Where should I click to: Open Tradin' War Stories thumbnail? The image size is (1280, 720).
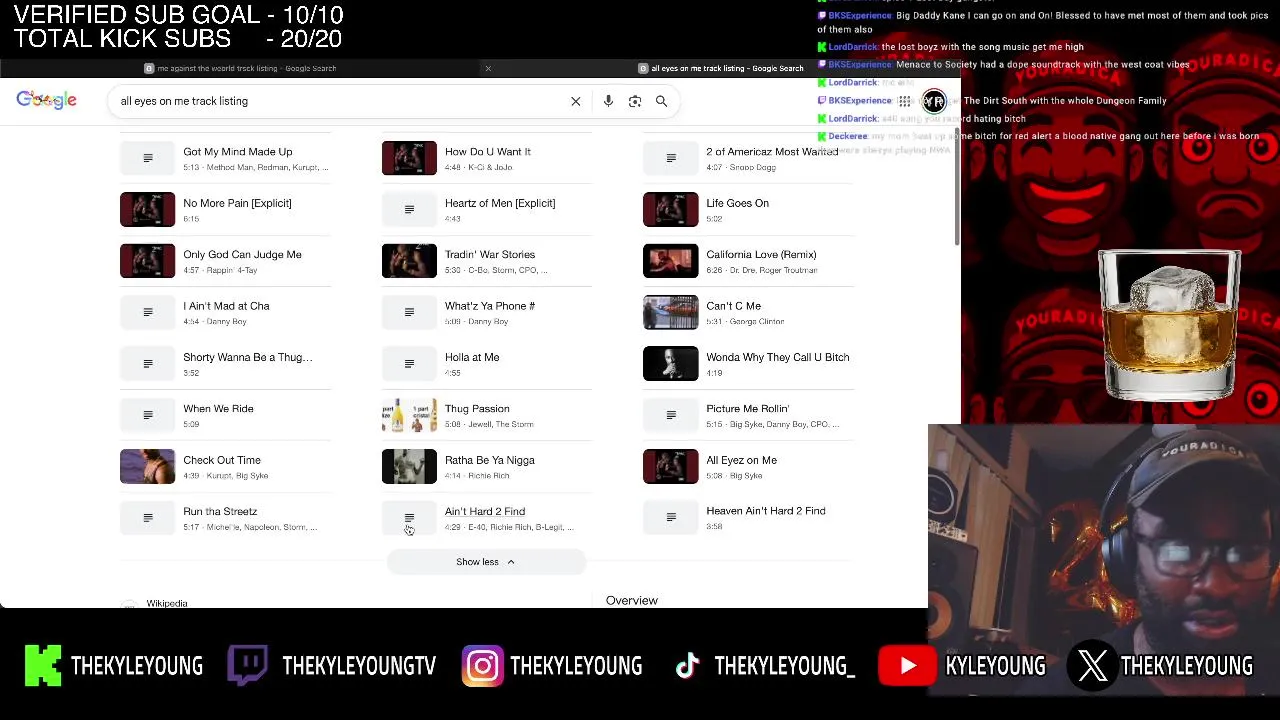(x=409, y=261)
